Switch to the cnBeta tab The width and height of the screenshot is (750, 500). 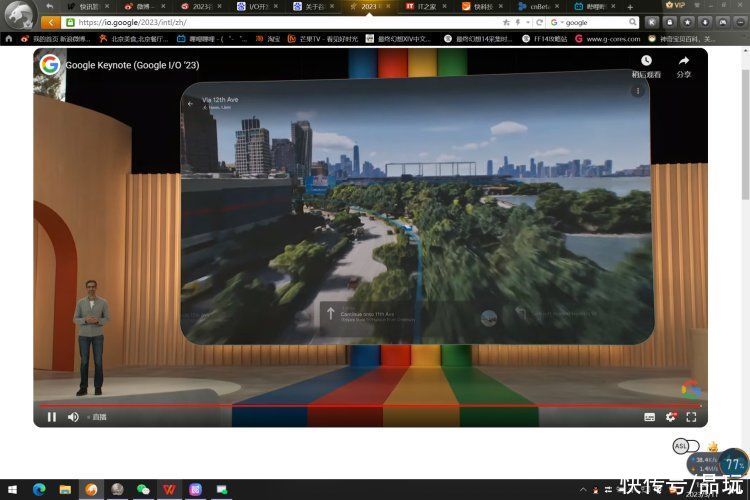pos(539,7)
